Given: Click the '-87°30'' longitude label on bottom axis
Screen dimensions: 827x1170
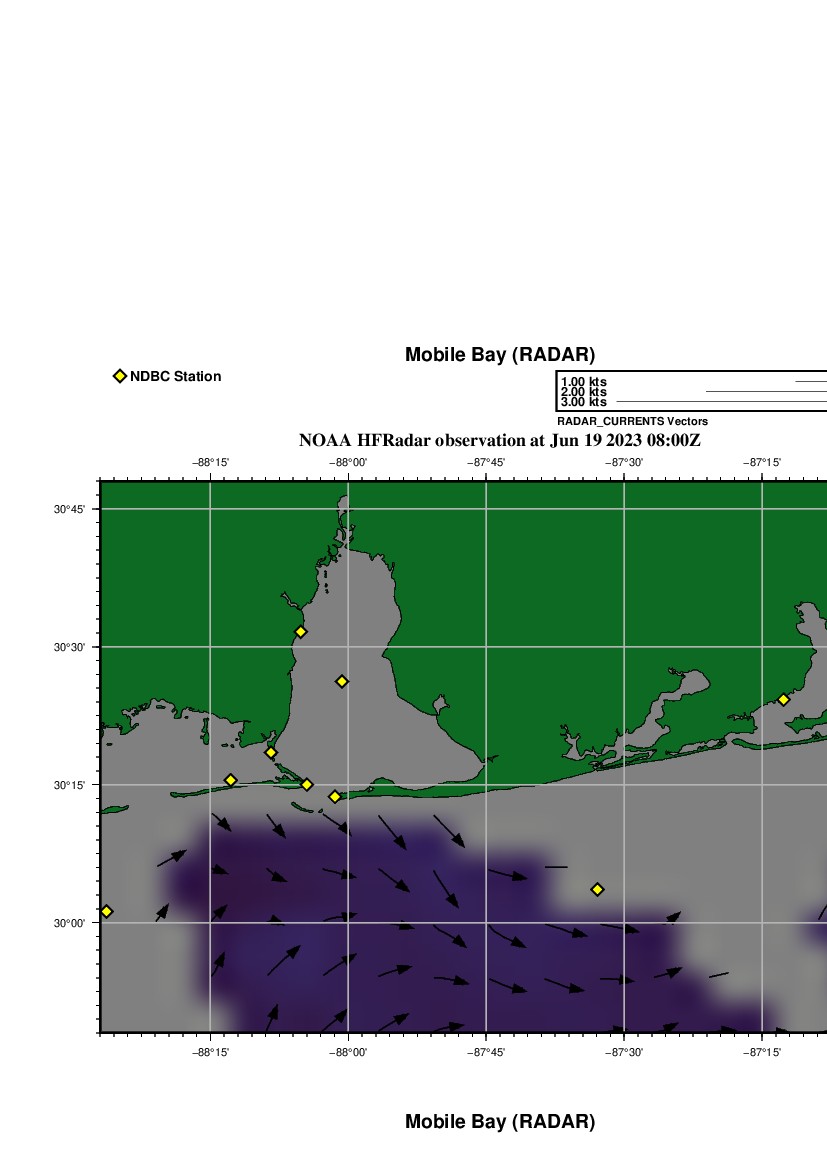Looking at the screenshot, I should 624,1051.
